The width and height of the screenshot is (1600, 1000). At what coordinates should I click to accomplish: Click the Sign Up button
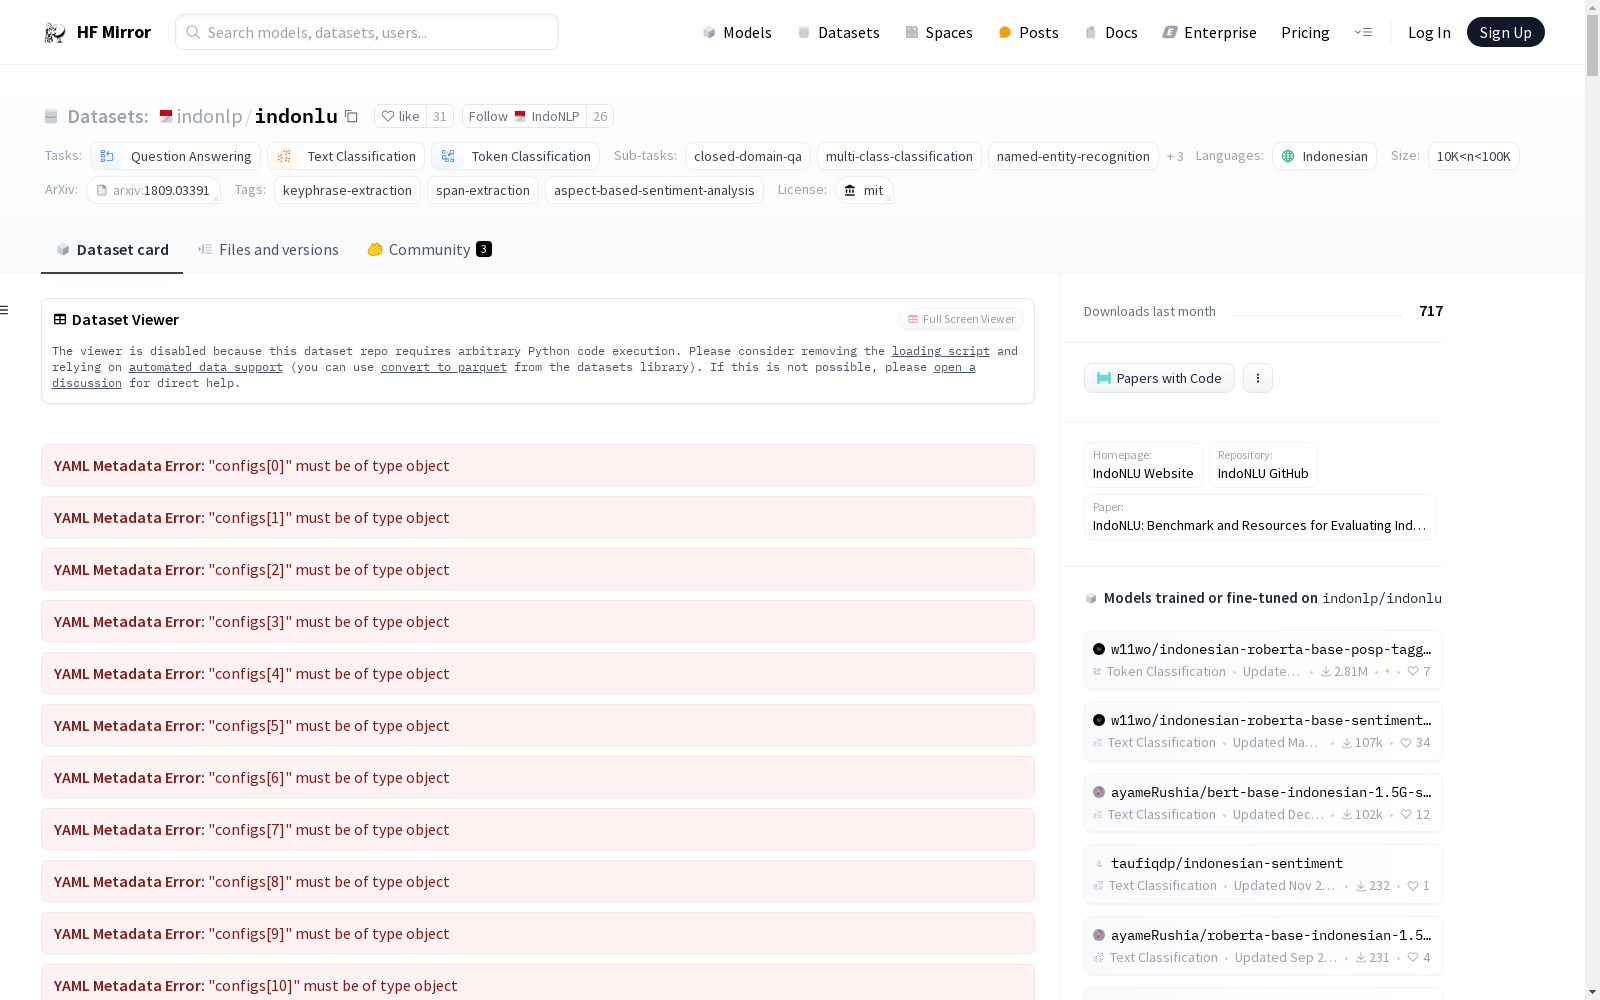tap(1506, 32)
